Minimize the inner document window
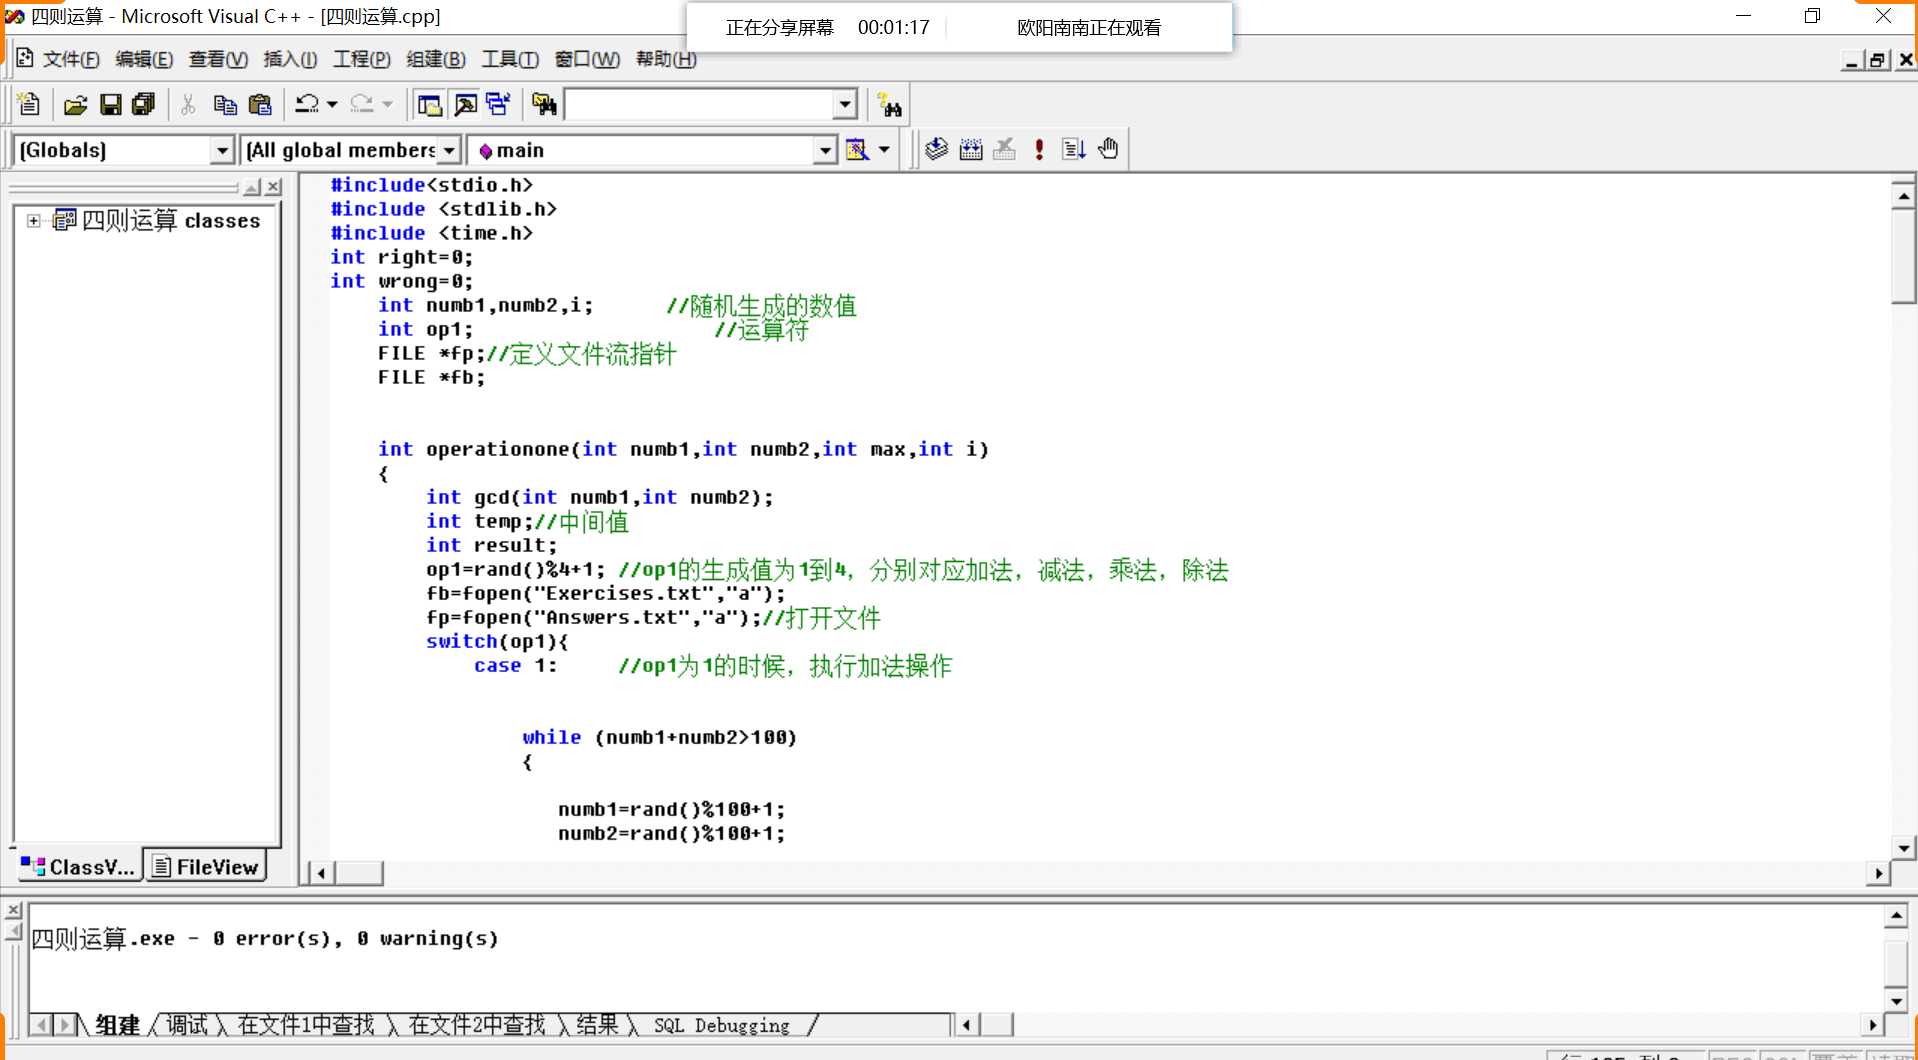 [x=1851, y=60]
